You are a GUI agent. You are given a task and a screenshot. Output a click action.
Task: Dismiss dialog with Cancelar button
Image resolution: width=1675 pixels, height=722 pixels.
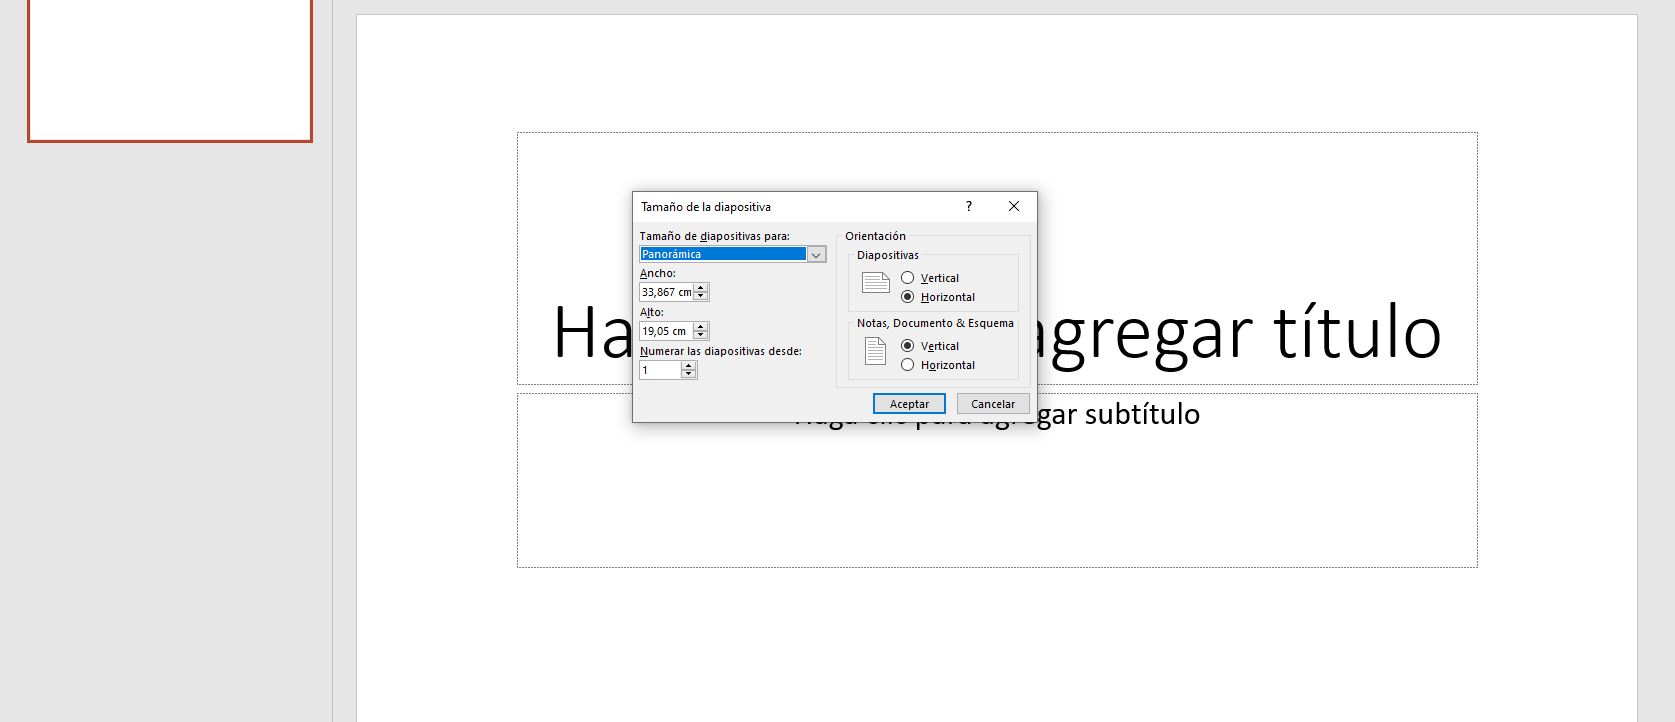pos(993,404)
